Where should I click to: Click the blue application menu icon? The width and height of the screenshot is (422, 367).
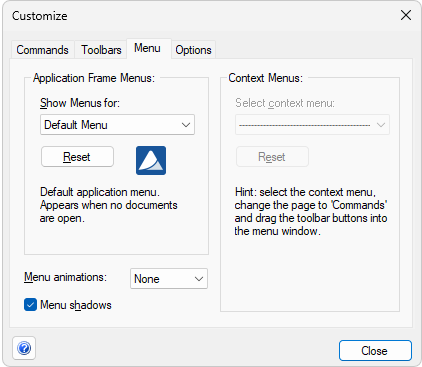coord(151,160)
